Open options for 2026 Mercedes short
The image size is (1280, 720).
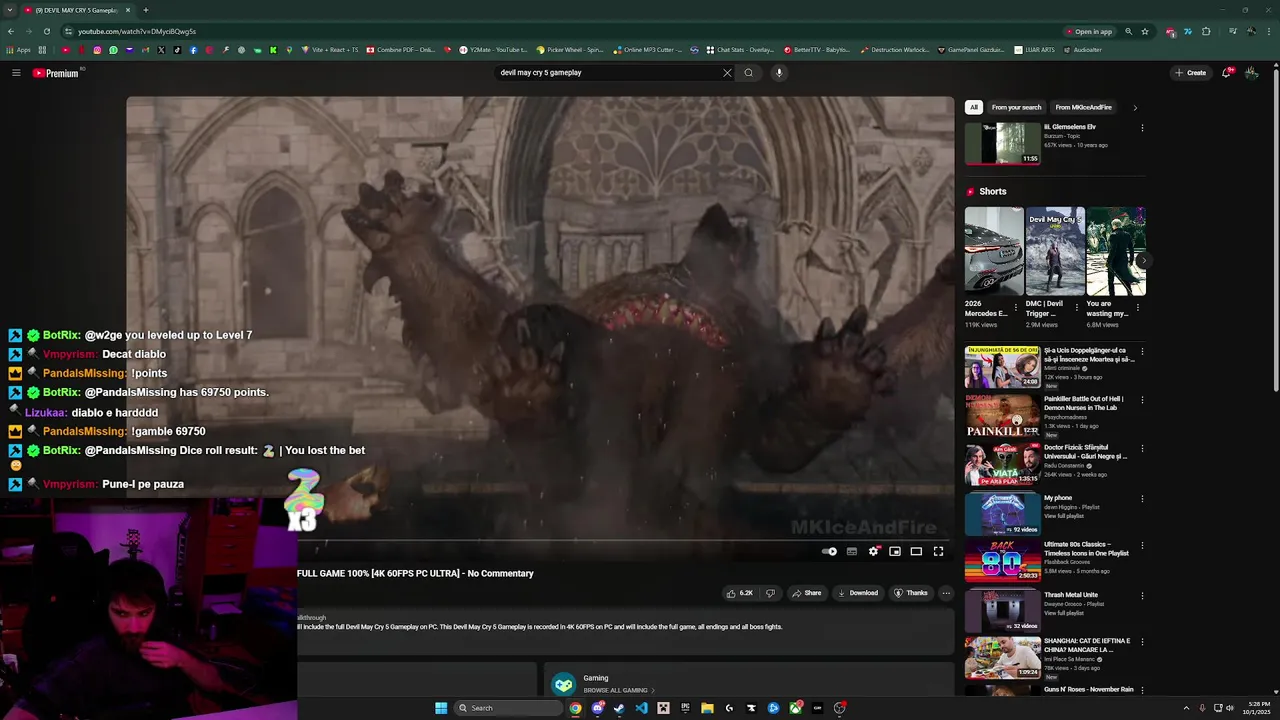tap(1016, 307)
